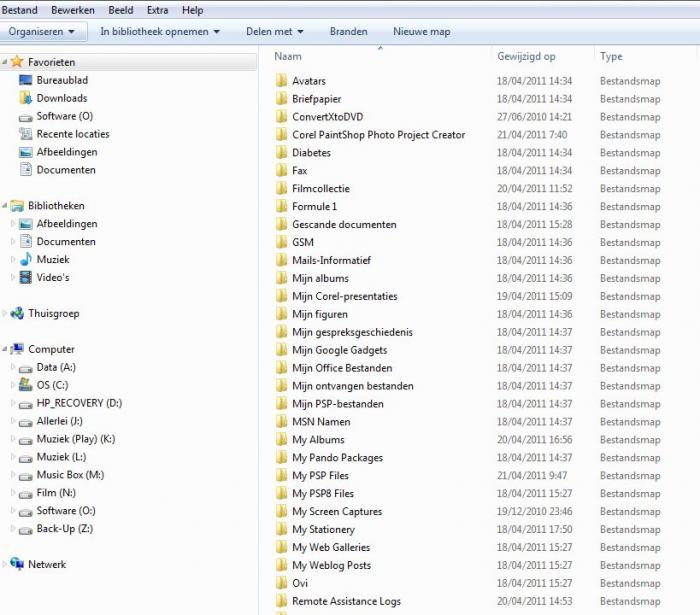Screen dimensions: 700x615
Task: Select the Gescande documenten folder name
Action: click(344, 224)
